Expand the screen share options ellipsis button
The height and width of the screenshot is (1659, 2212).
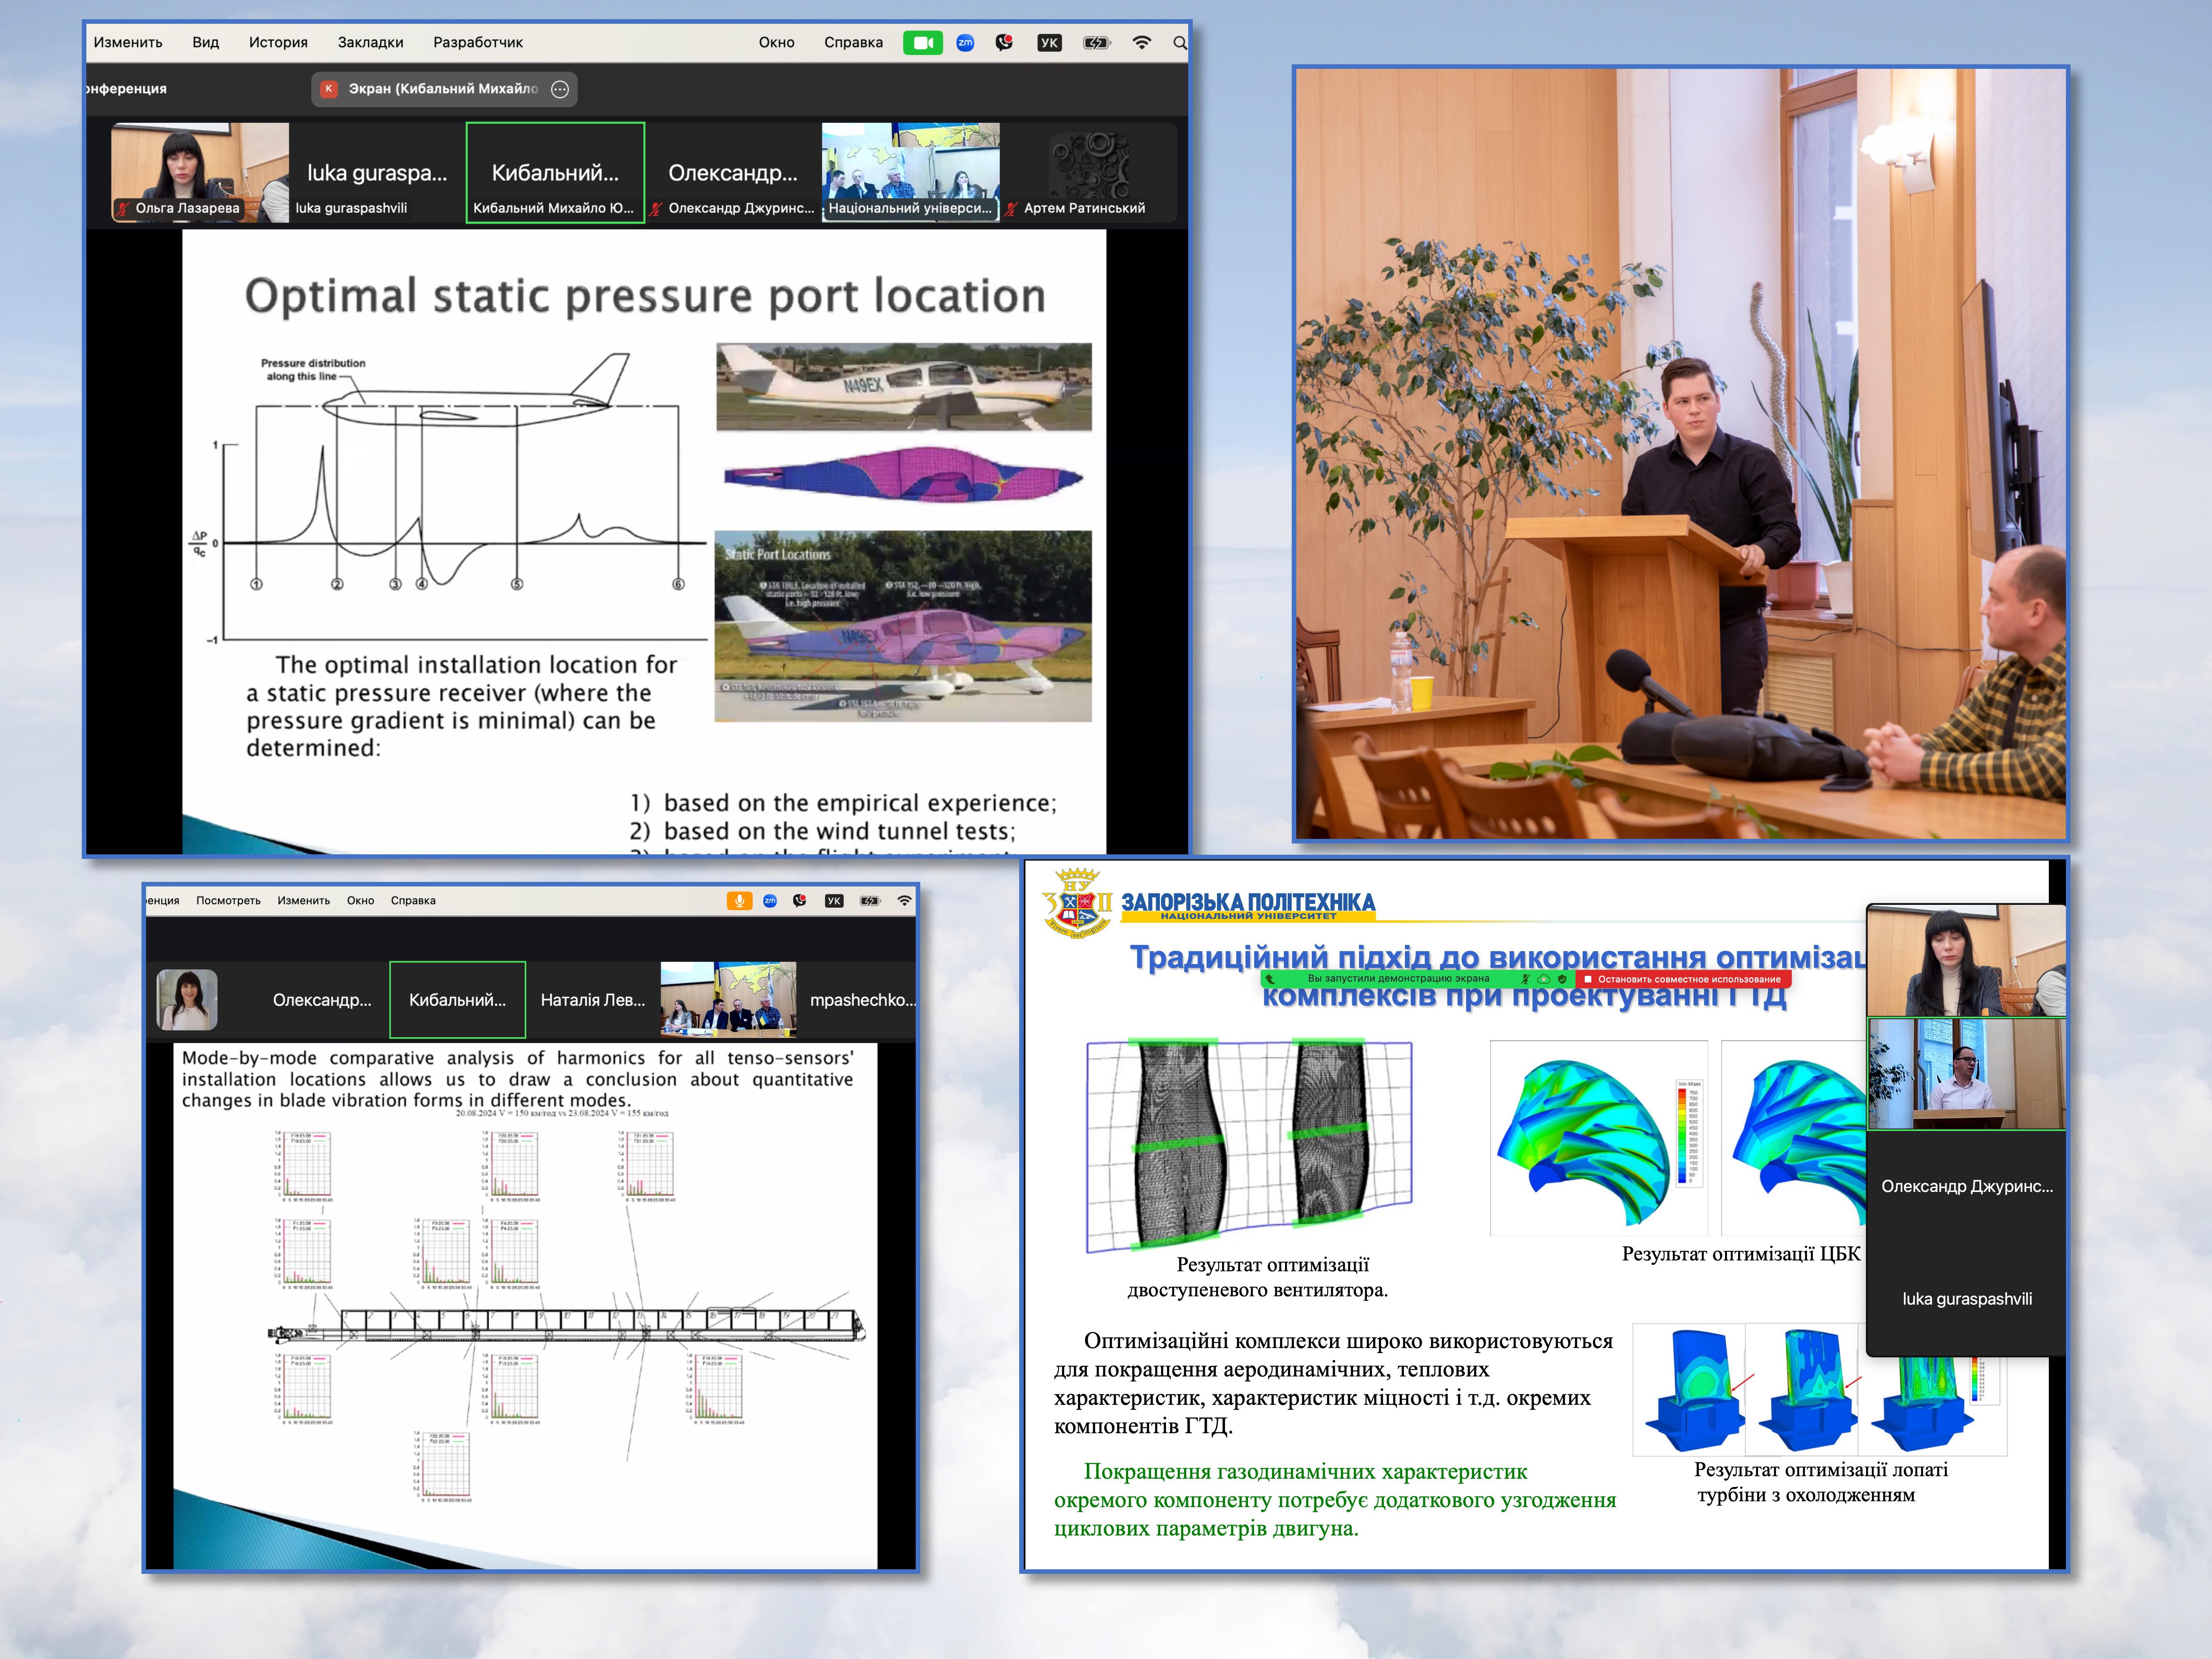(560, 89)
